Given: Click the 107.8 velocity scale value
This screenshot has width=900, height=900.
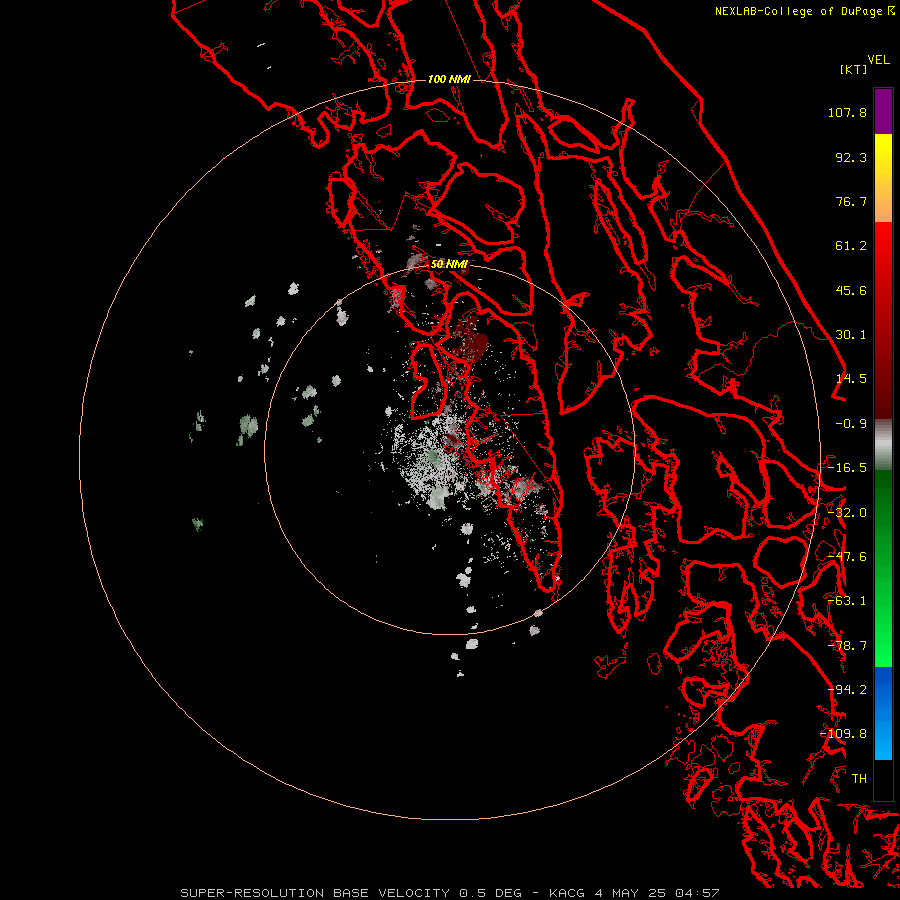Looking at the screenshot, I should 847,112.
